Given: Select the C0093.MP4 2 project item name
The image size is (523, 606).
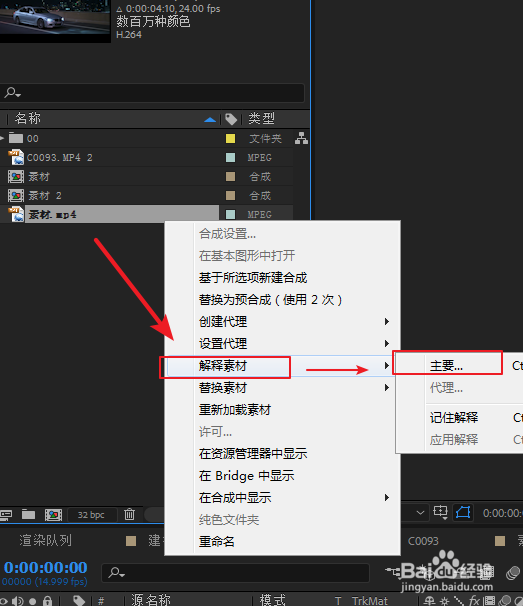Looking at the screenshot, I should point(60,158).
